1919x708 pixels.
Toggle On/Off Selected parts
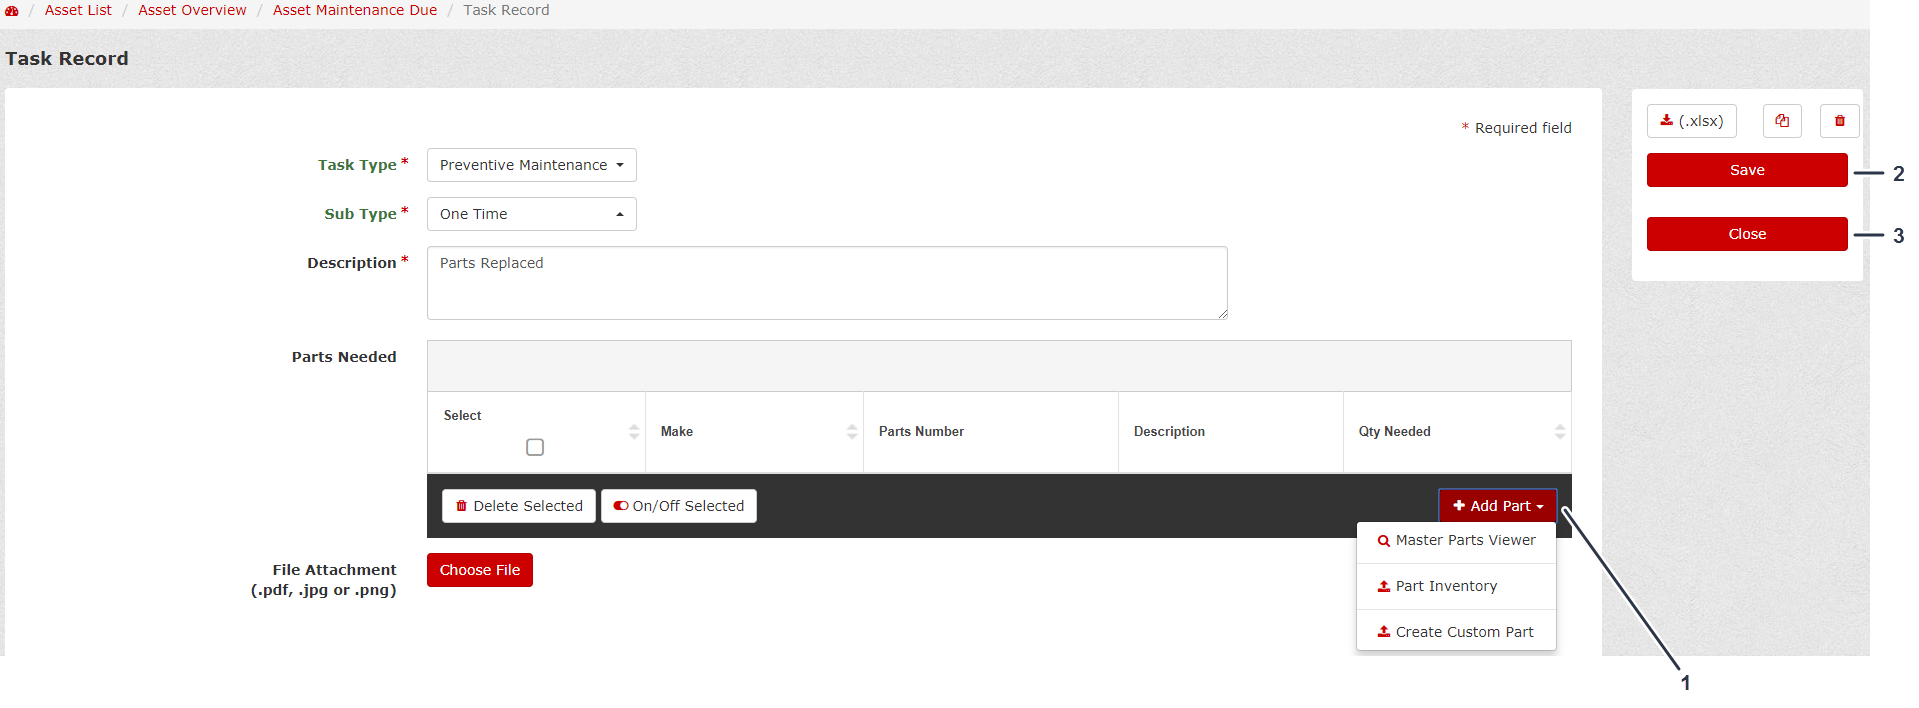678,506
